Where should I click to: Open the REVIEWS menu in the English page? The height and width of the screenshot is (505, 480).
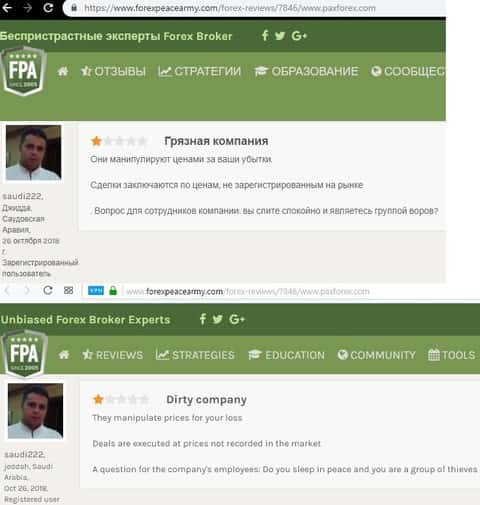click(x=113, y=355)
